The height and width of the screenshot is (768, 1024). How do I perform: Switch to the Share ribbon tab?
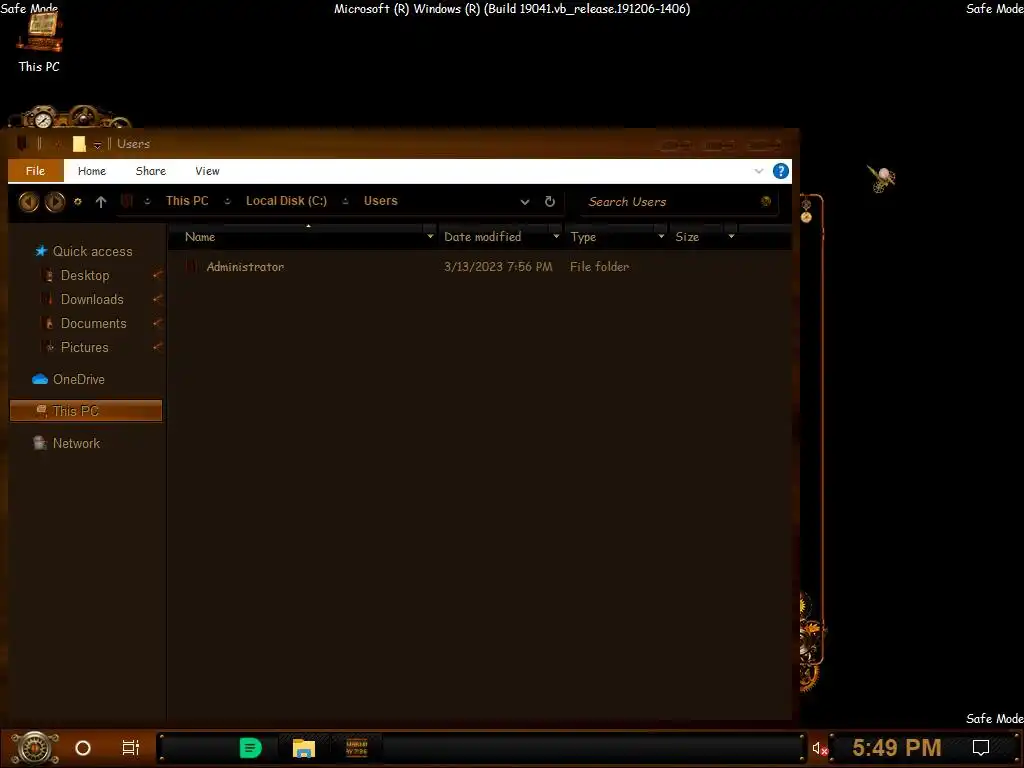click(x=150, y=171)
